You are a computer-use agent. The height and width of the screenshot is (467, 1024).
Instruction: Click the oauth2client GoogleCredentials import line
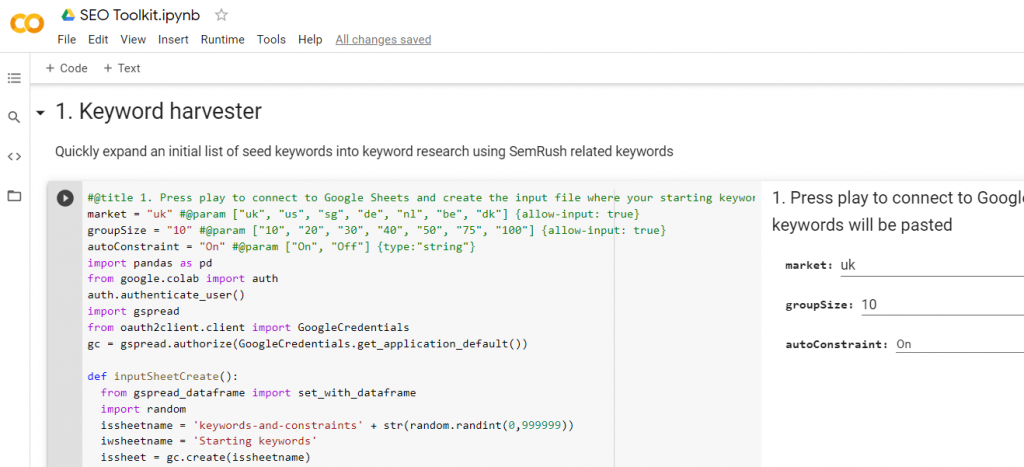coord(248,327)
